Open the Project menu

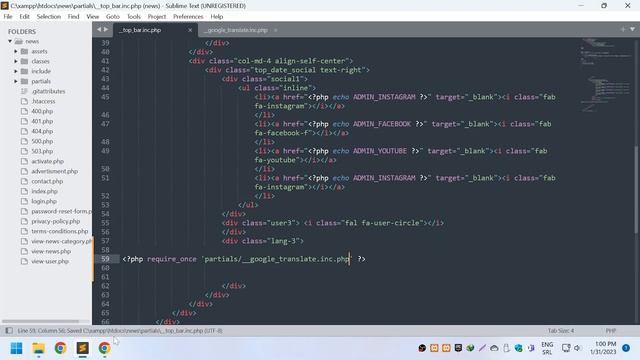[157, 17]
